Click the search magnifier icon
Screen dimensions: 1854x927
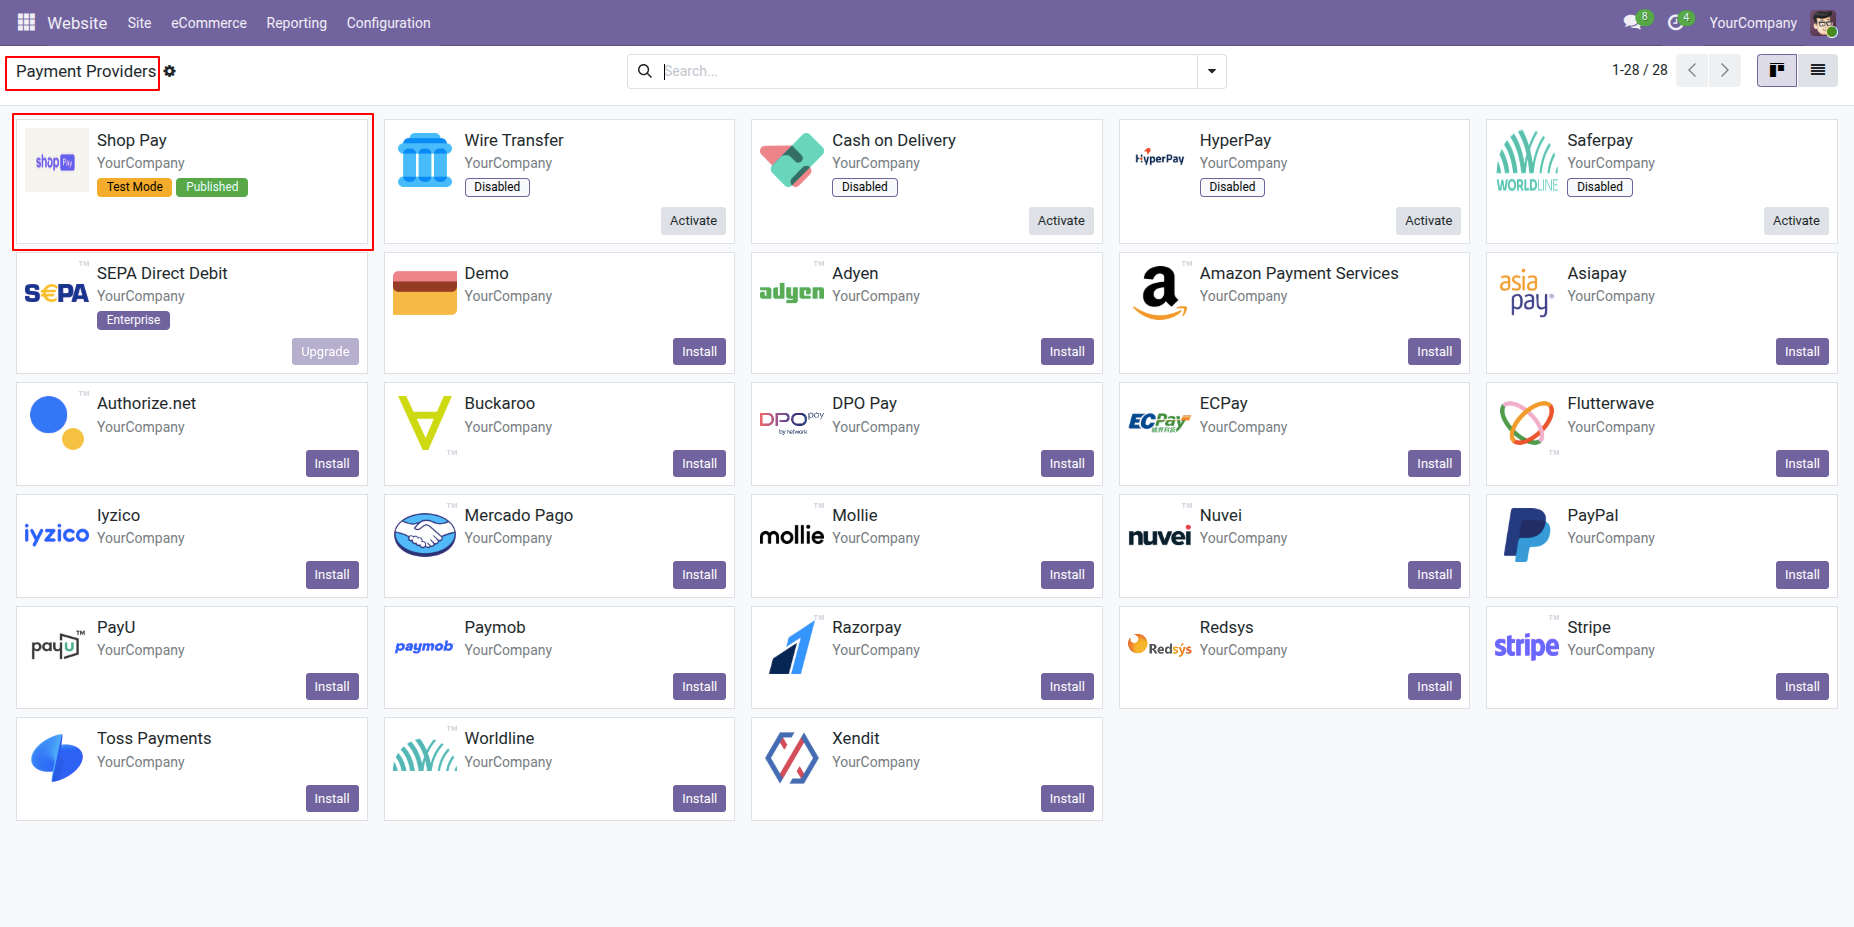point(645,71)
